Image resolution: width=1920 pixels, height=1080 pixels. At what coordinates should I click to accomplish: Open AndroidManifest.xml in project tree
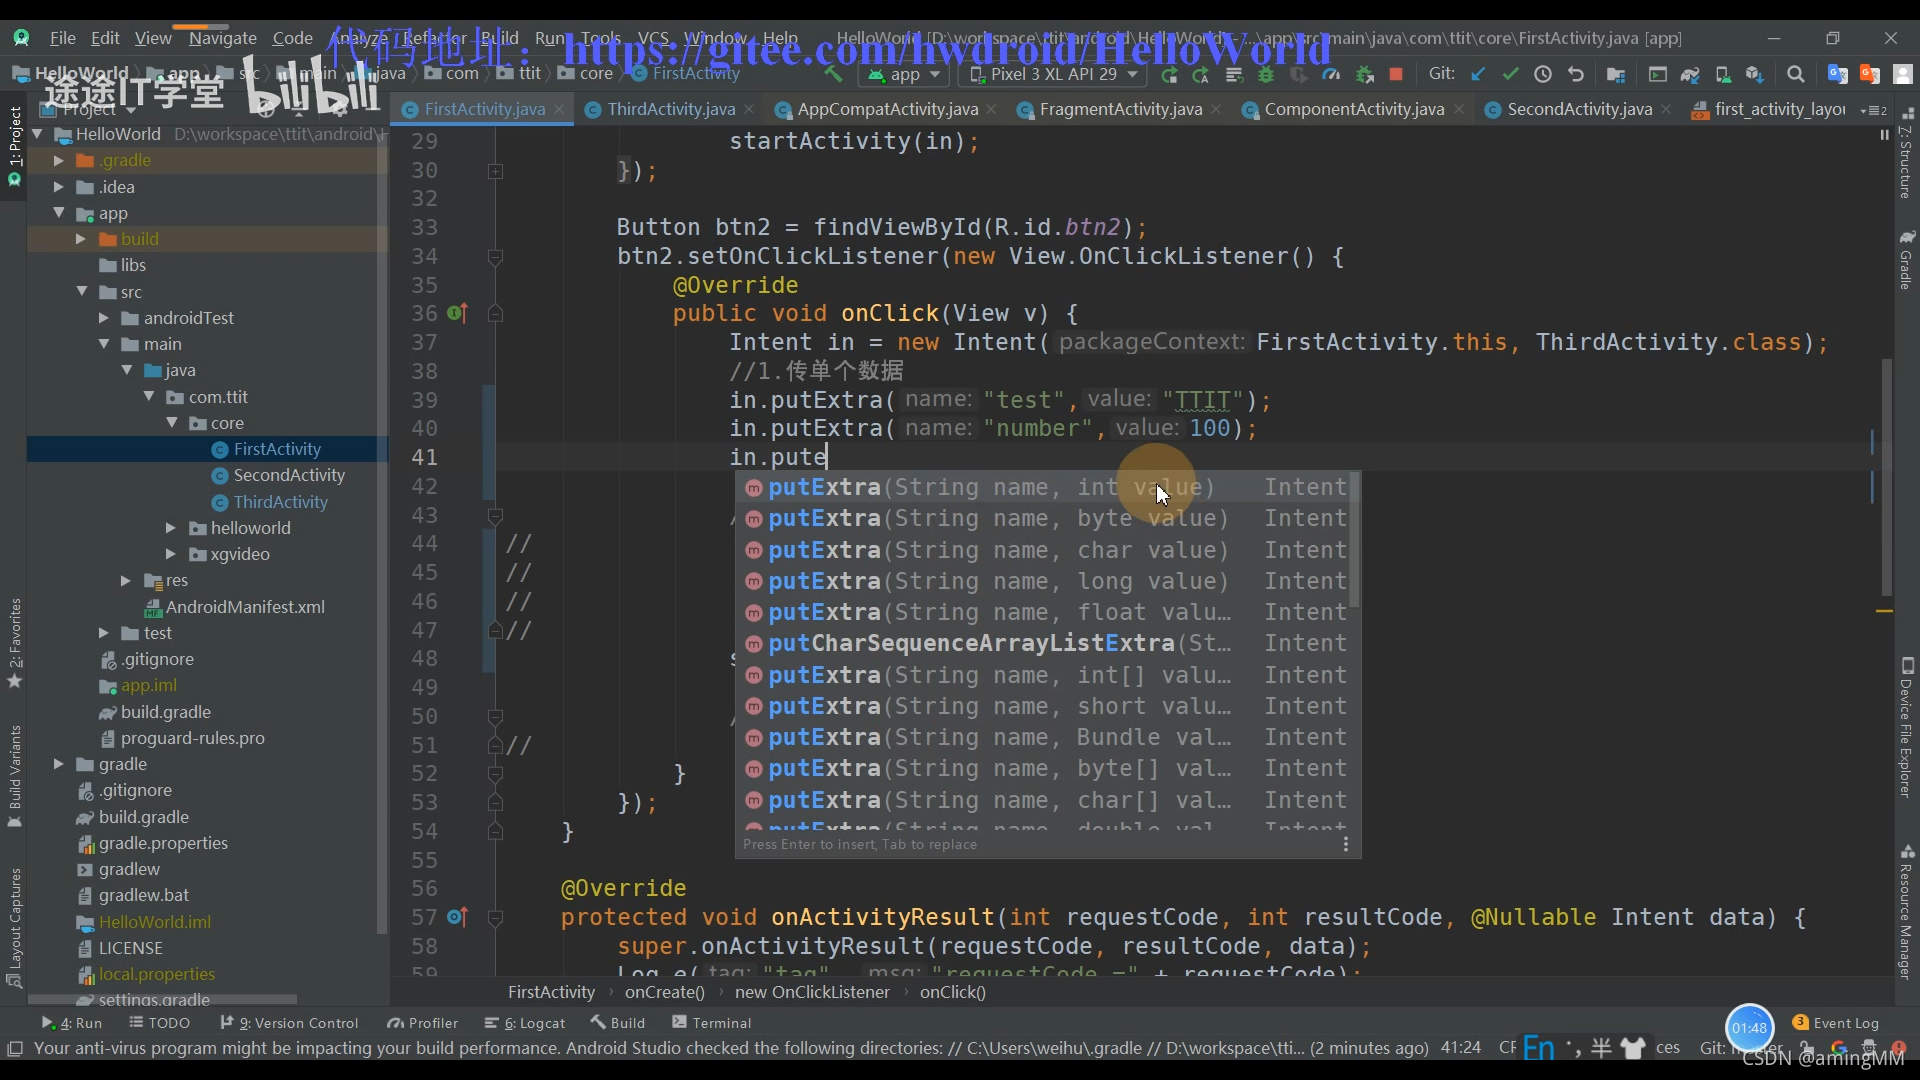pos(234,607)
